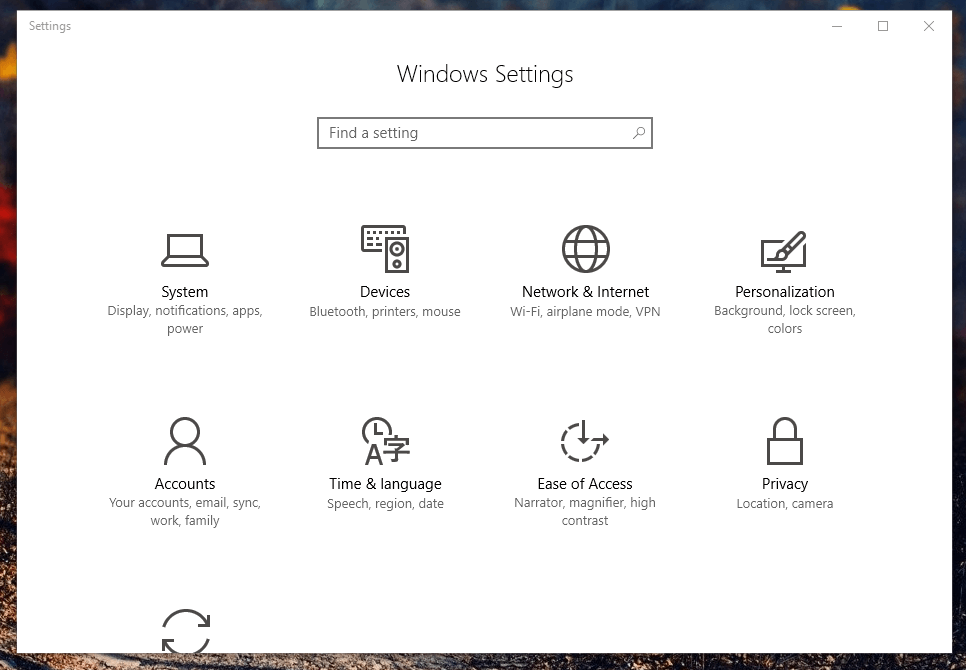The width and height of the screenshot is (966, 670).
Task: Click the magnifier icon in search box
Action: pyautogui.click(x=639, y=133)
